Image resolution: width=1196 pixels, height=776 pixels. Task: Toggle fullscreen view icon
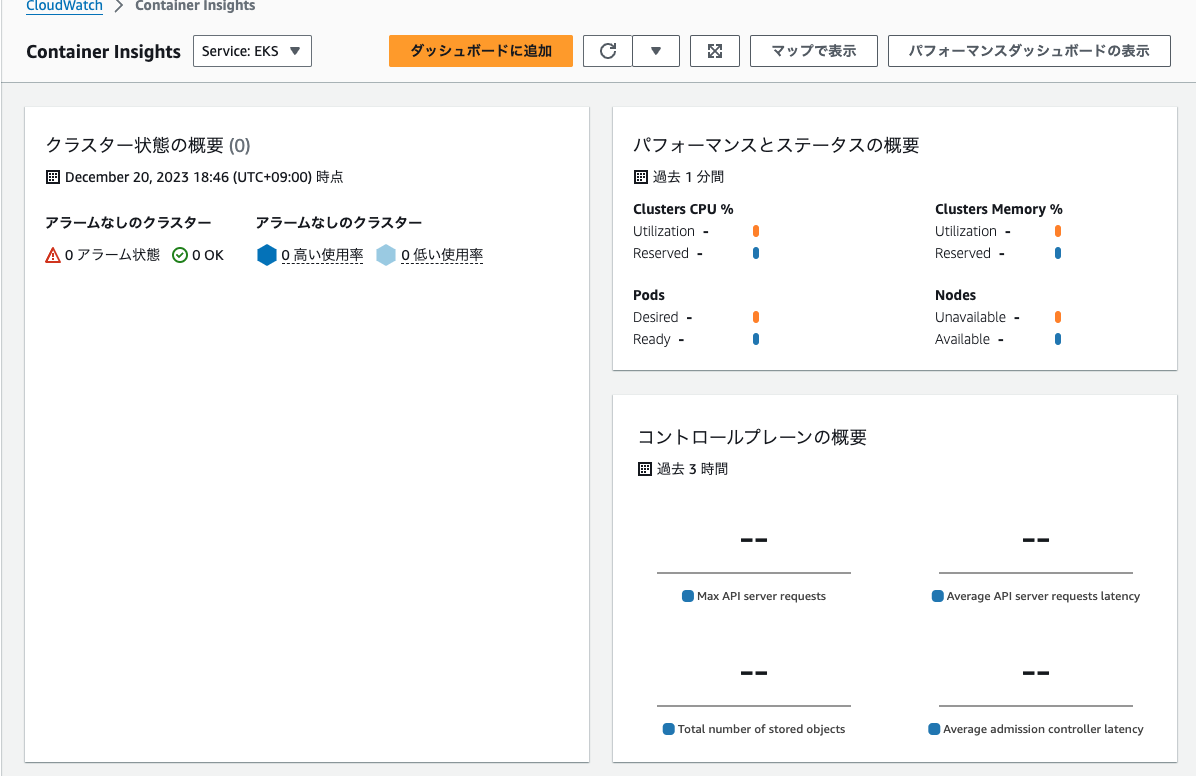click(715, 51)
